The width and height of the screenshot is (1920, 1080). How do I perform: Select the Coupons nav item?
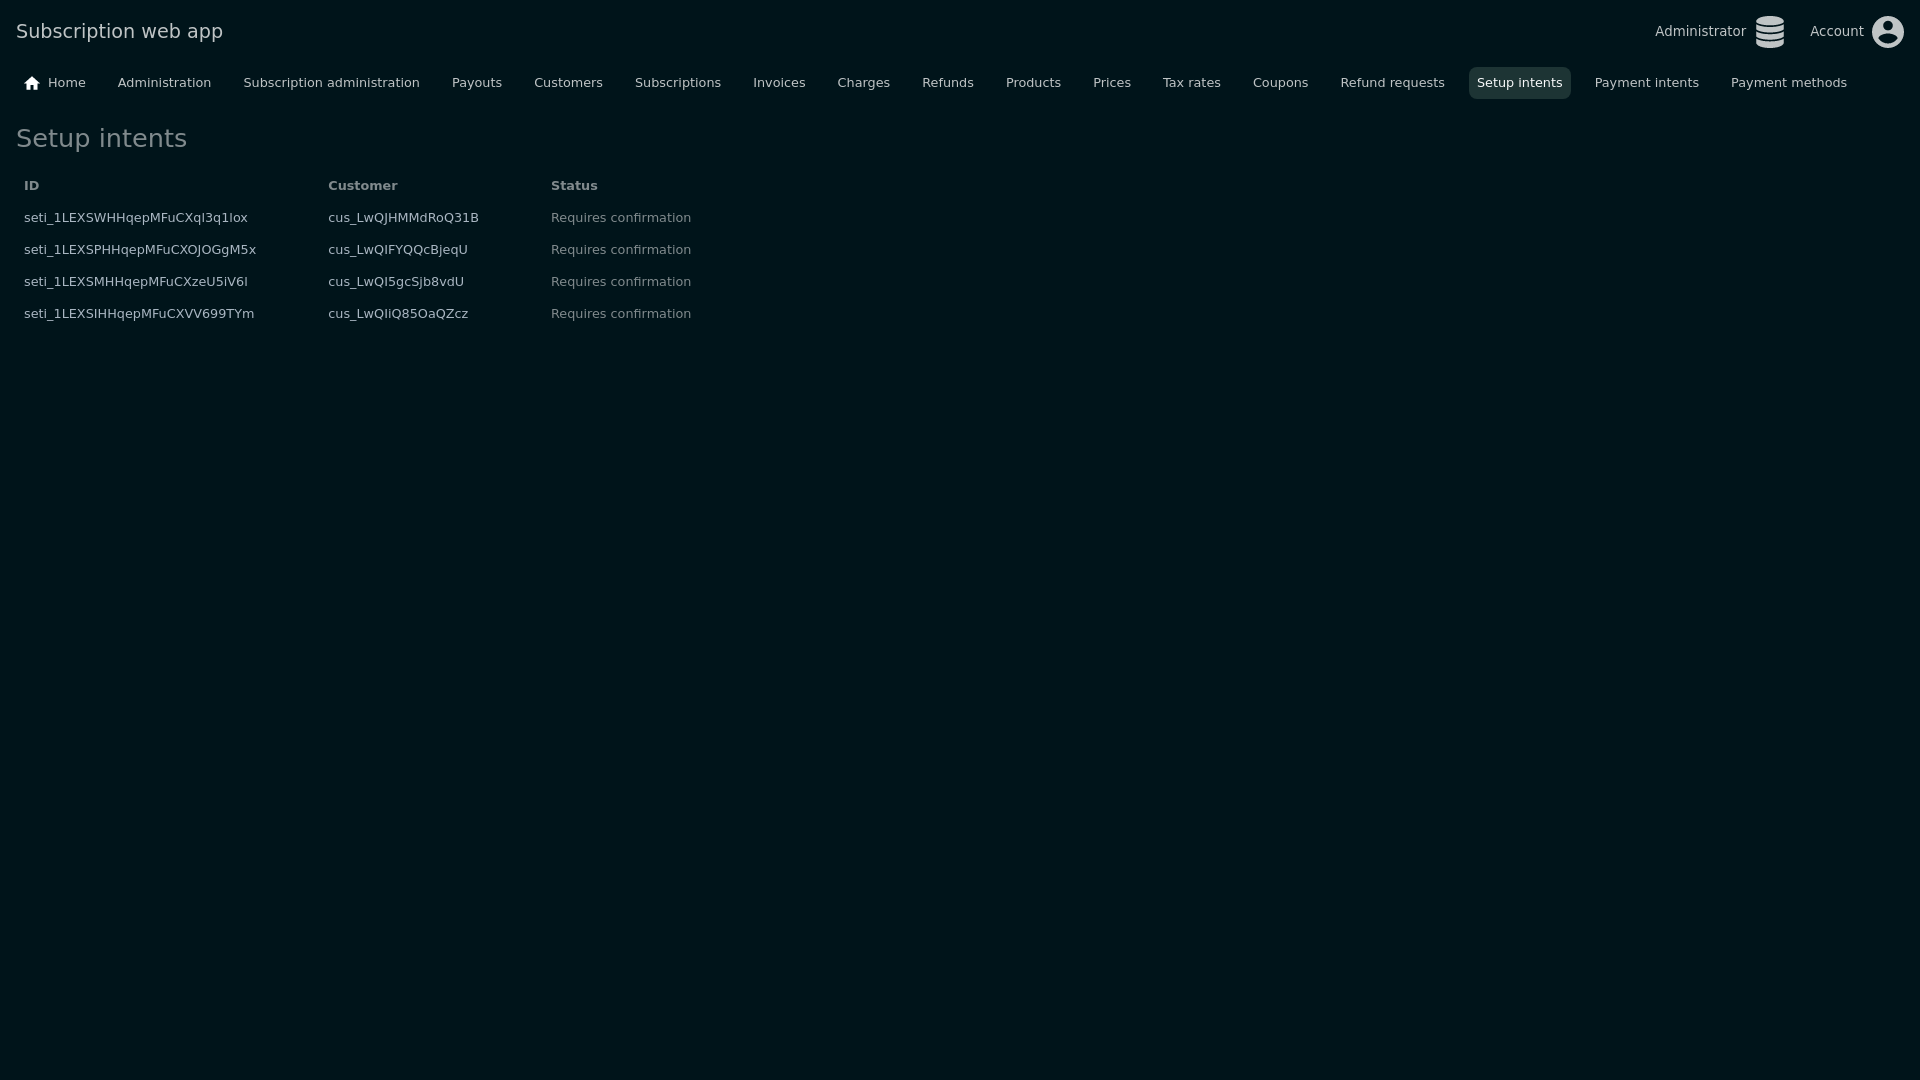[x=1280, y=83]
